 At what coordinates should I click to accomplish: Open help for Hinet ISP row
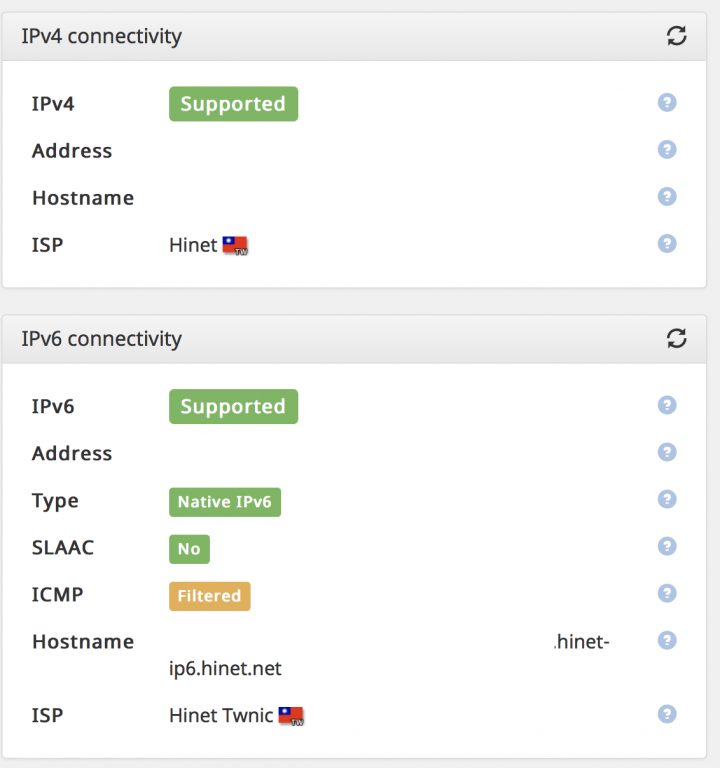(667, 243)
